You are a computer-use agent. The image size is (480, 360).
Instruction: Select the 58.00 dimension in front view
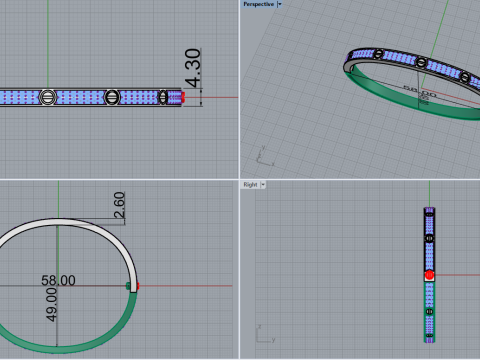point(58,280)
